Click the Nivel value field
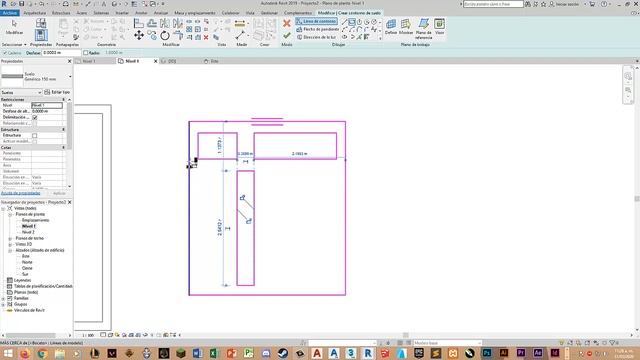 coord(47,105)
